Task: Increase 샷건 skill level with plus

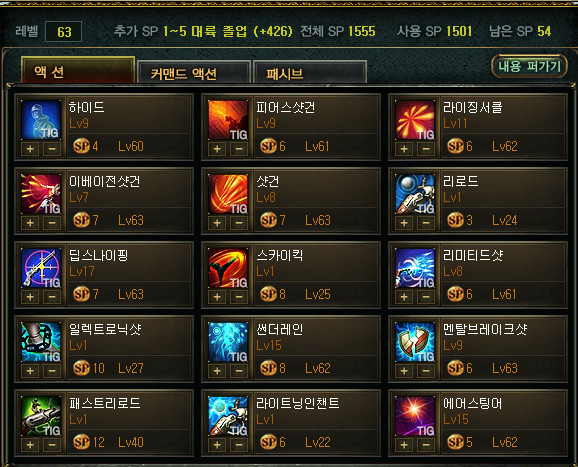Action: 217,223
